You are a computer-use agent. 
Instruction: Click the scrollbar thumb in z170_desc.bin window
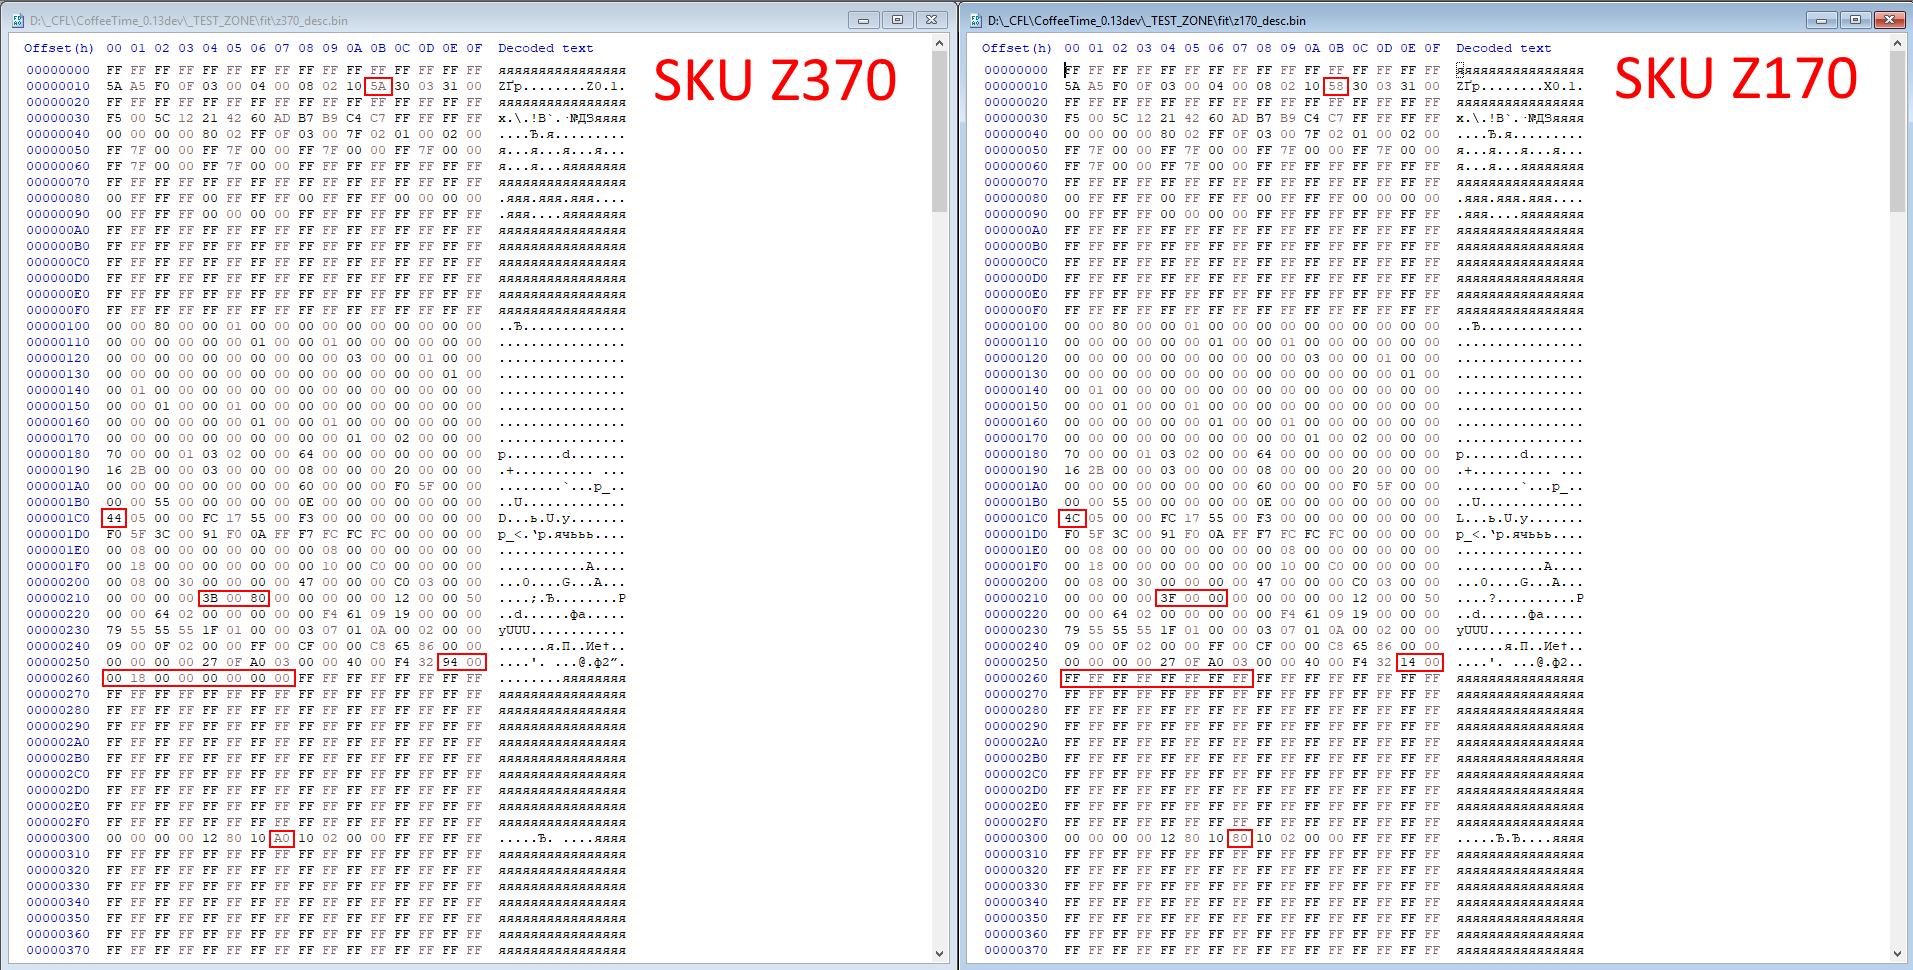point(1897,132)
